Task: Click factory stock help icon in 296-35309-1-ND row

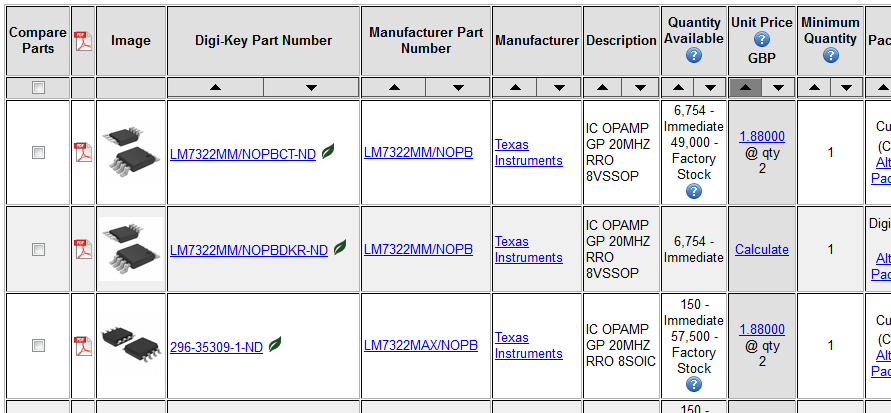Action: (x=694, y=385)
